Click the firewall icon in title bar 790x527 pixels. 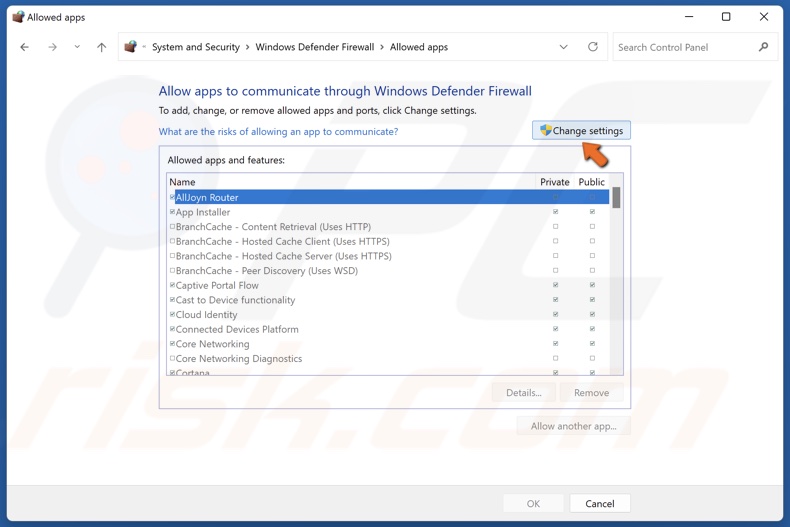point(18,17)
